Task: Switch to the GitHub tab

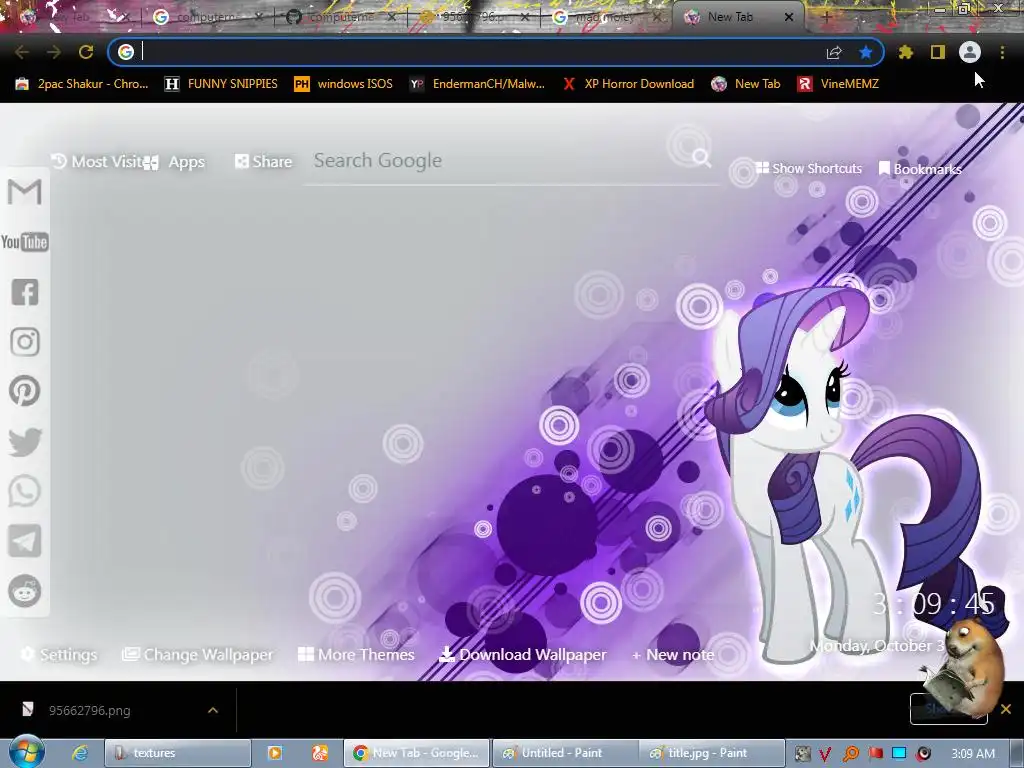Action: pos(341,17)
